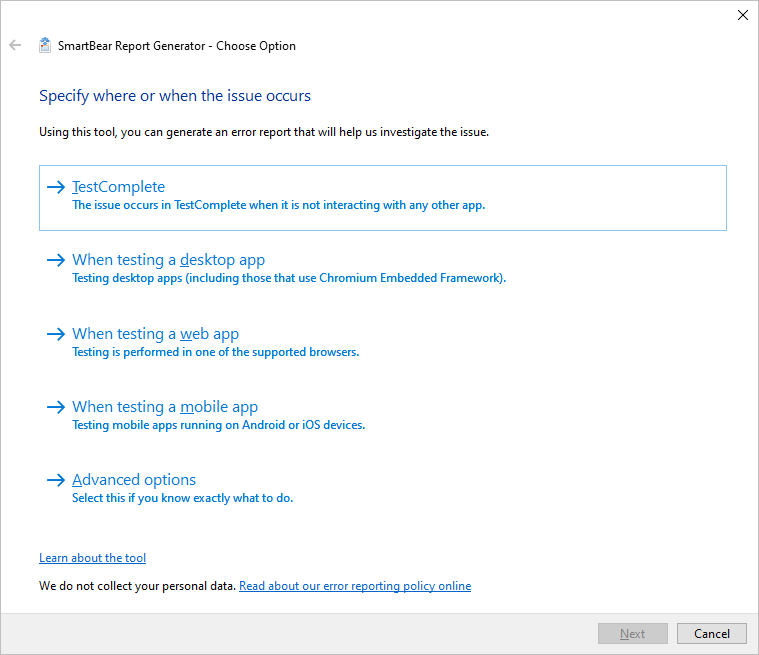
Task: Click the arrow beside Advanced options
Action: 55,480
